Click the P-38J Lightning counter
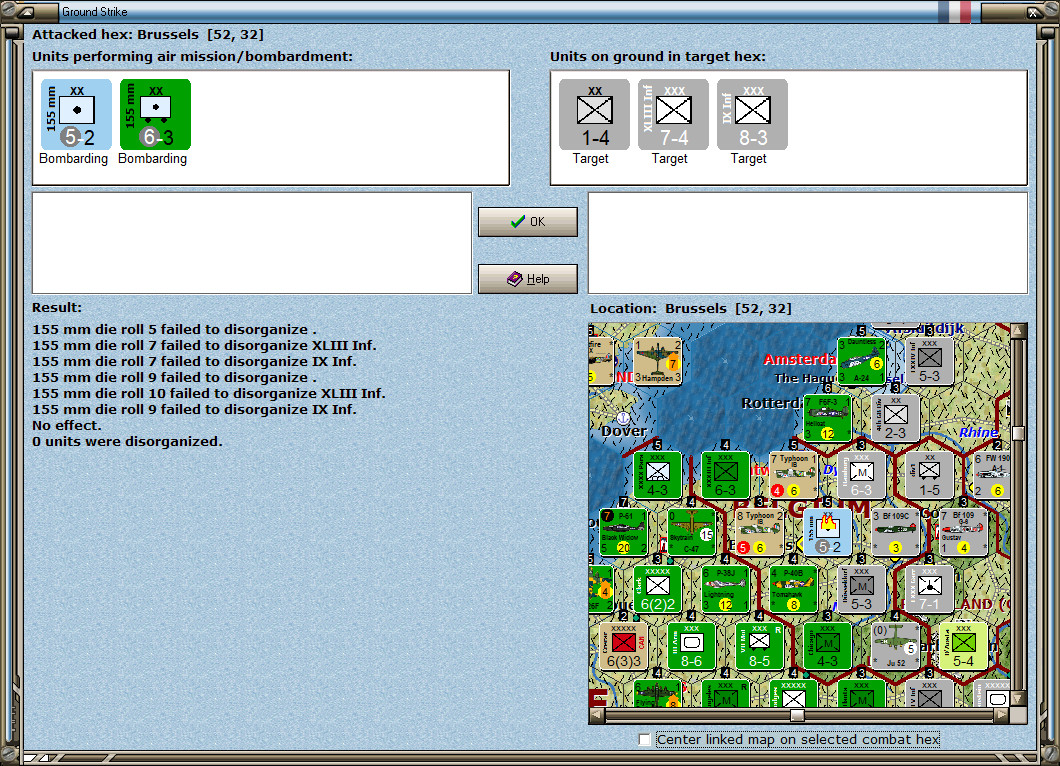 coord(725,589)
